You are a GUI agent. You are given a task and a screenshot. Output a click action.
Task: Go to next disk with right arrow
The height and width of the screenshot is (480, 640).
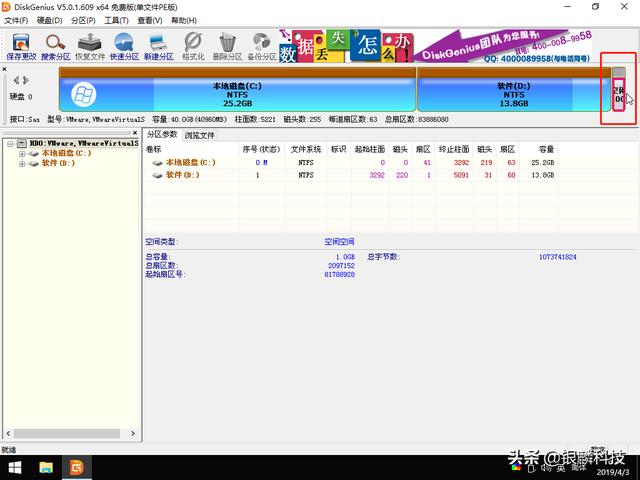pyautogui.click(x=26, y=80)
